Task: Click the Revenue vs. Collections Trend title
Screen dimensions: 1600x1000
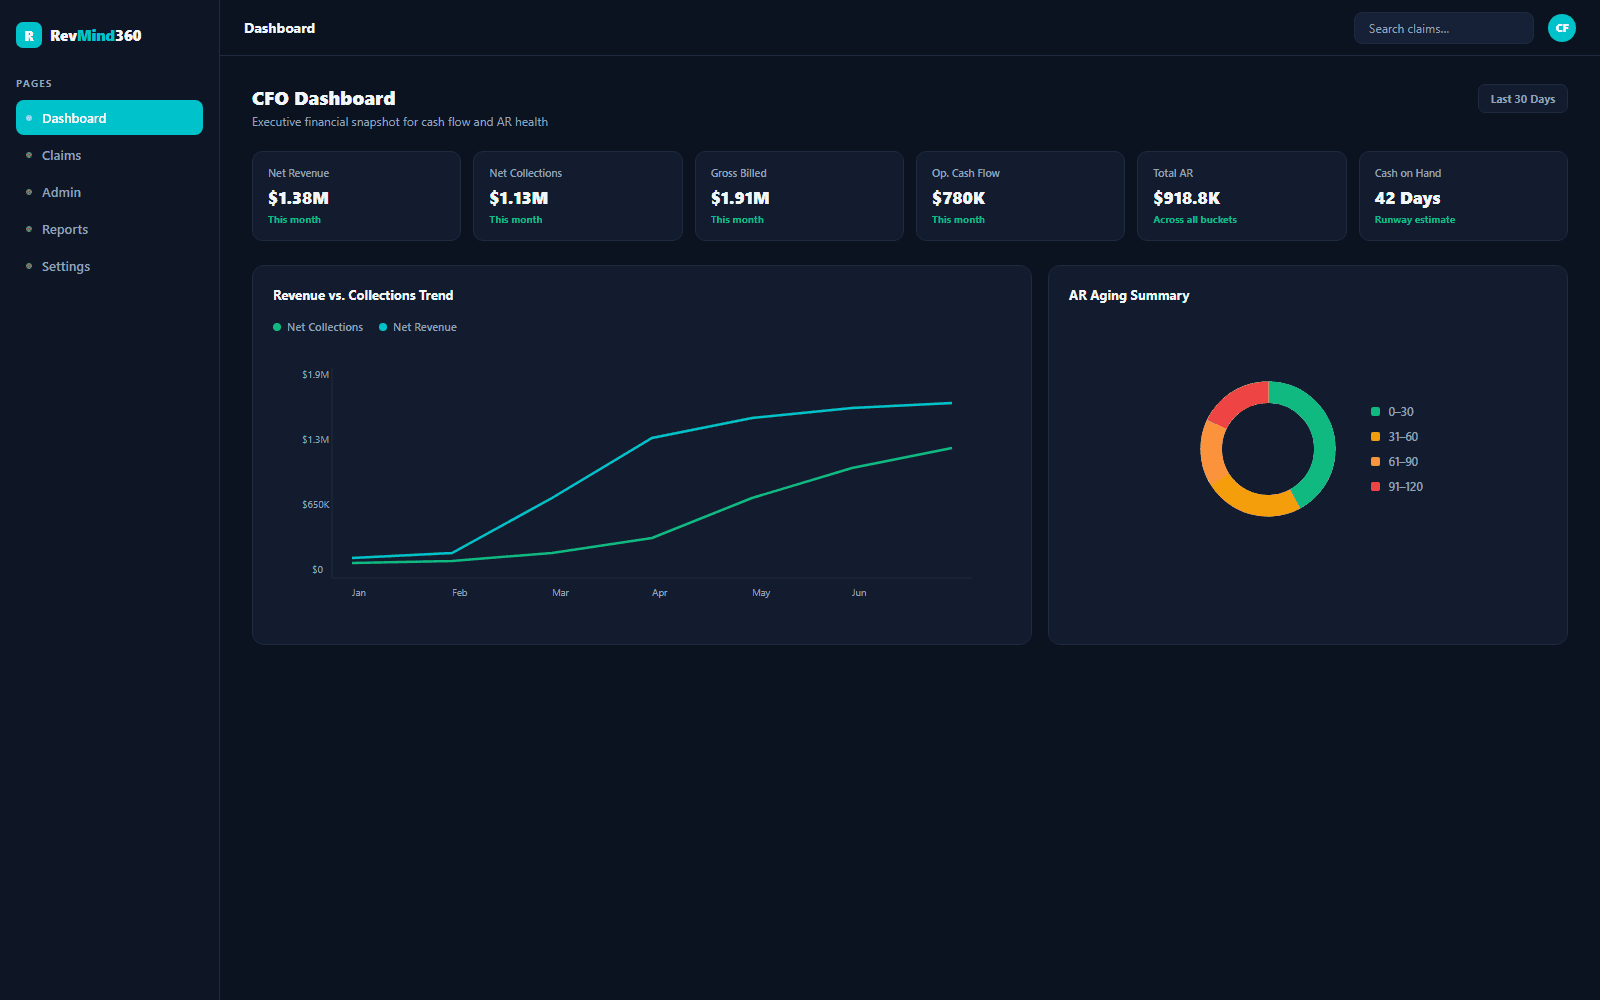Action: coord(363,295)
